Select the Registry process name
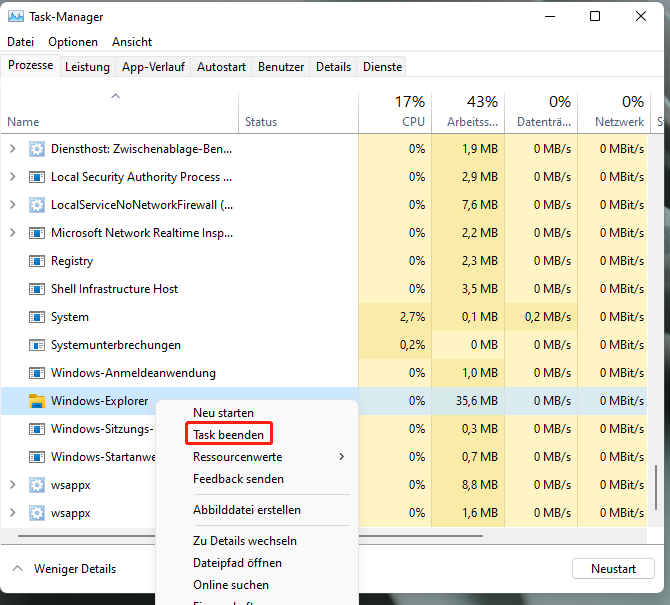 (72, 261)
